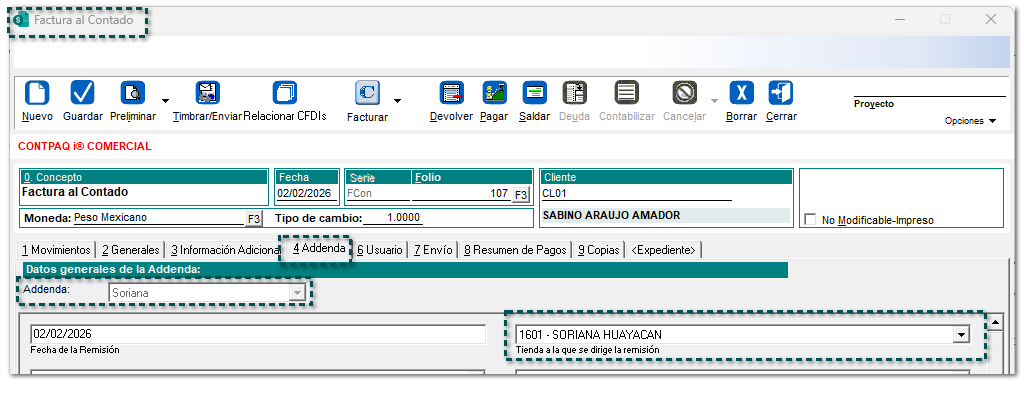Click the CONTPAQ i® COMERCIAL label
Screen dimensions: 1024x400
[x=84, y=146]
